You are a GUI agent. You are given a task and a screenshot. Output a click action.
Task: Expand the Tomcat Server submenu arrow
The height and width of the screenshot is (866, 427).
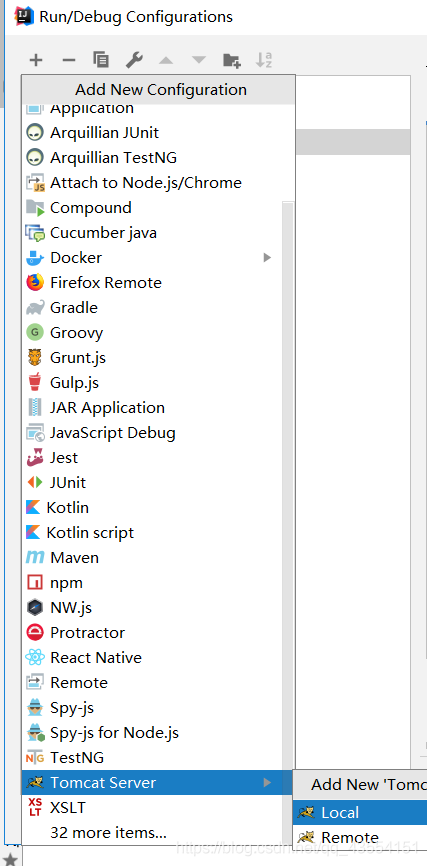click(267, 783)
